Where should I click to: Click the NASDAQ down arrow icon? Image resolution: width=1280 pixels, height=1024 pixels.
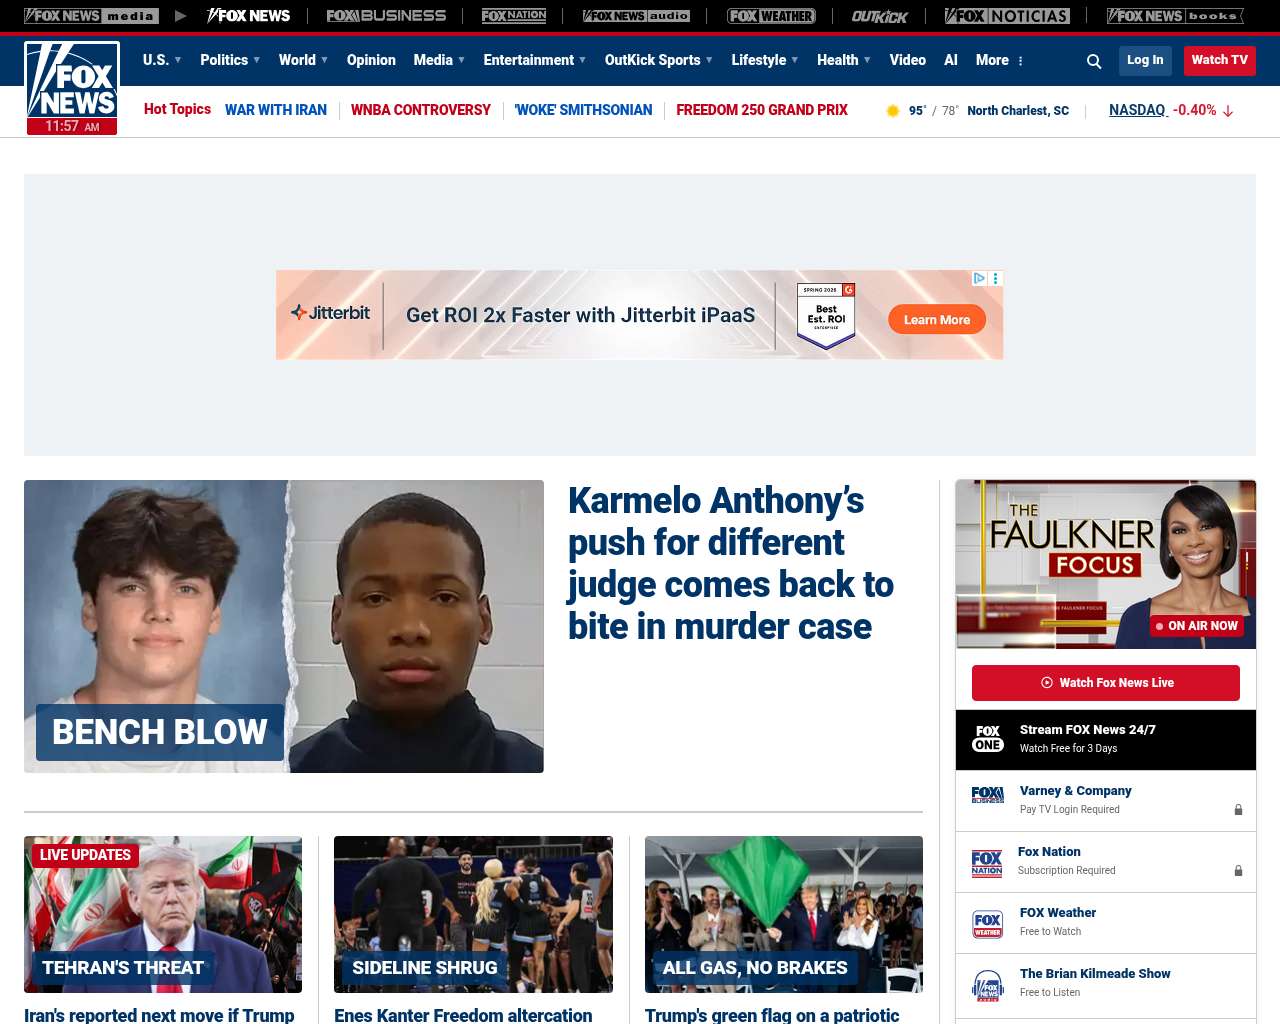tap(1228, 111)
